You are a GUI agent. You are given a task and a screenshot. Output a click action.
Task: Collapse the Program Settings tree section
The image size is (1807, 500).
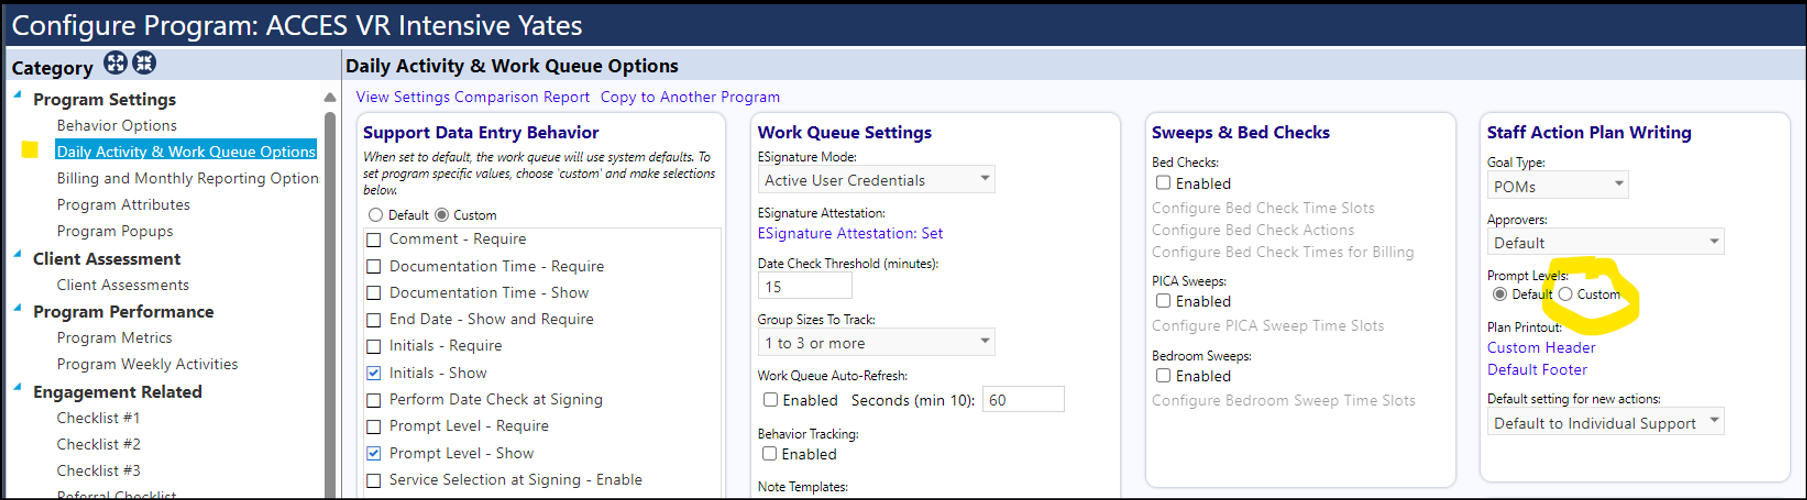click(x=18, y=95)
